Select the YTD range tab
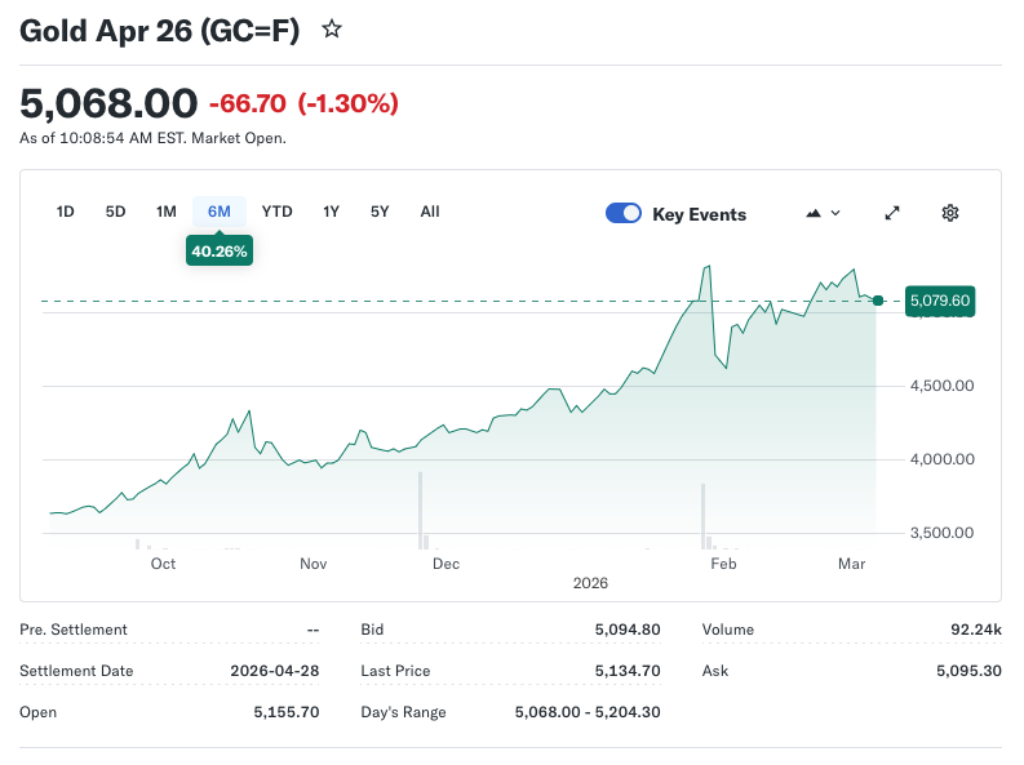The image size is (1024, 765). pyautogui.click(x=277, y=211)
